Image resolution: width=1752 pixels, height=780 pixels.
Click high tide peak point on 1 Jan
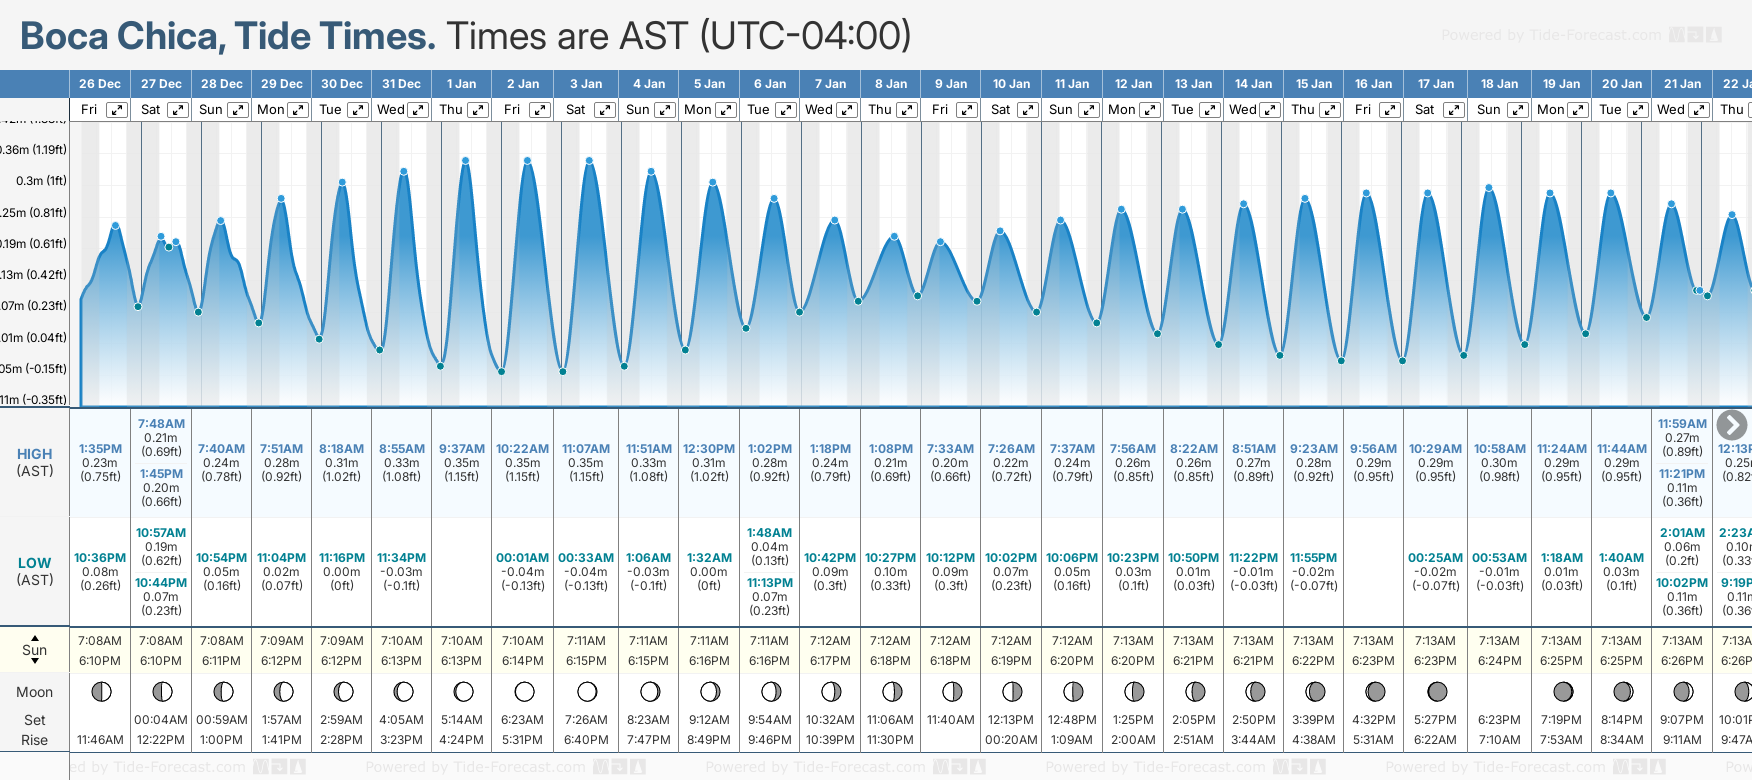(465, 160)
